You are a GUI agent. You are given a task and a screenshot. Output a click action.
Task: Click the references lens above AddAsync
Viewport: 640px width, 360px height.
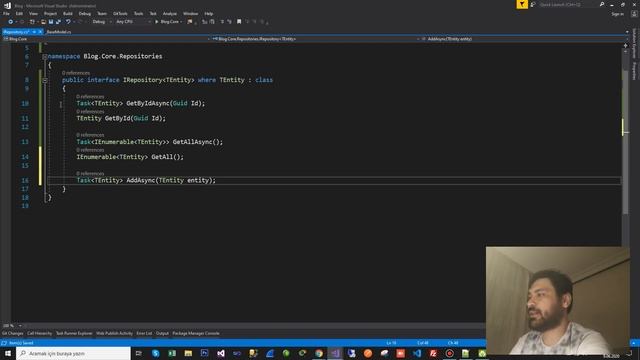[x=90, y=173]
